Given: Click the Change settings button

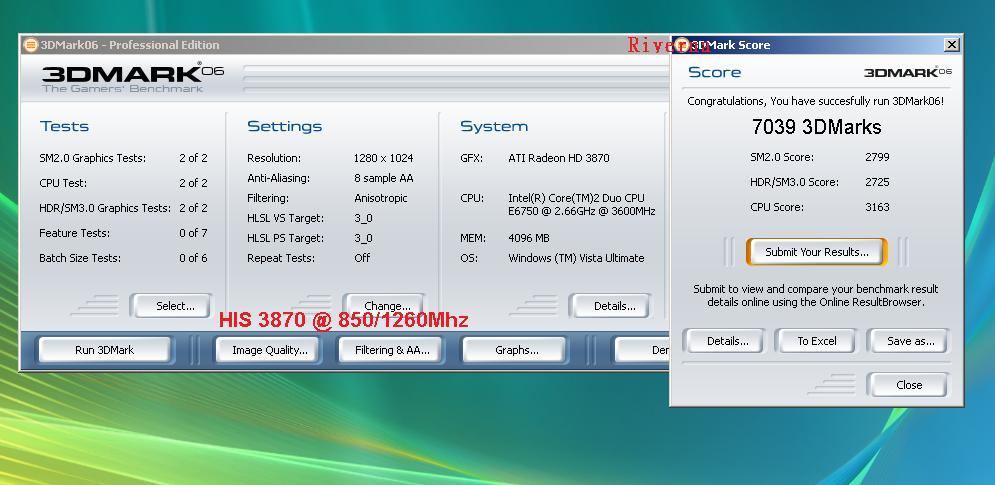Looking at the screenshot, I should coord(383,306).
